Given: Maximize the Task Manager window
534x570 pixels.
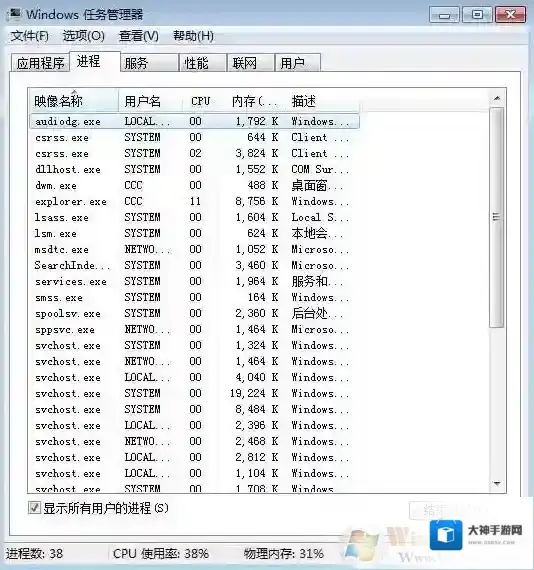Looking at the screenshot, I should (x=478, y=15).
